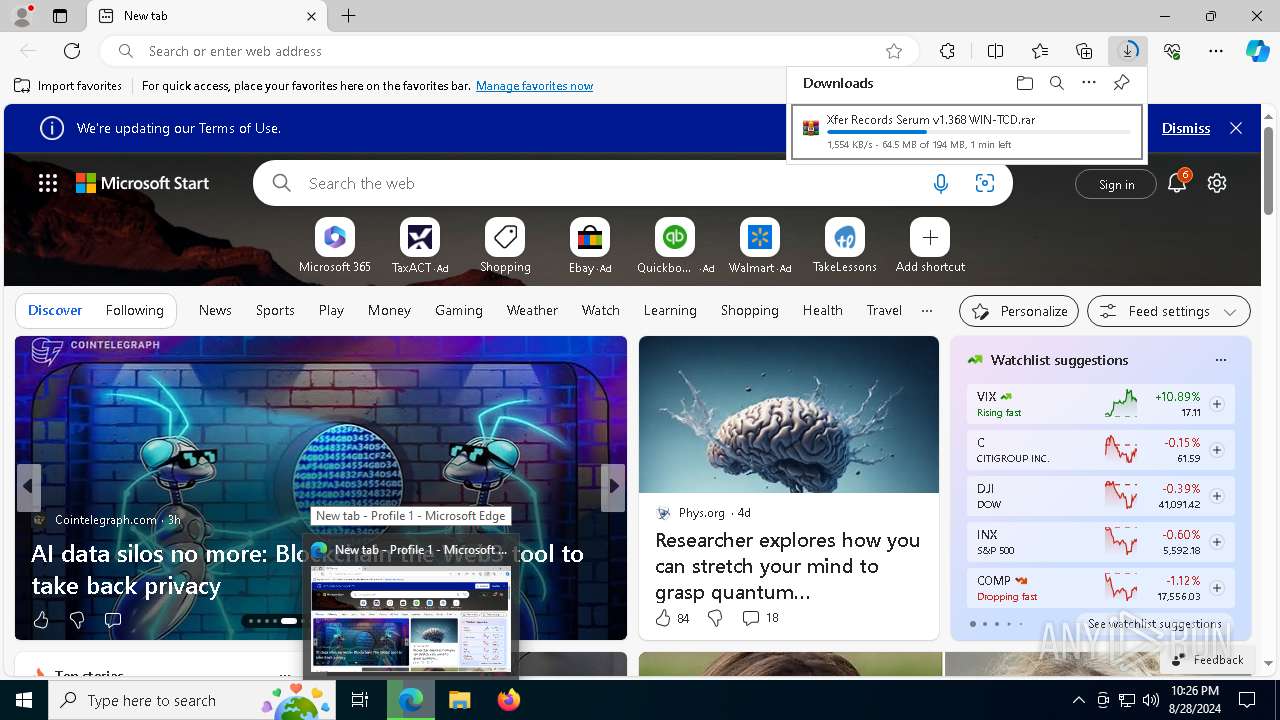Open Watchlist suggestions more options
This screenshot has width=1280, height=720.
tap(1220, 360)
